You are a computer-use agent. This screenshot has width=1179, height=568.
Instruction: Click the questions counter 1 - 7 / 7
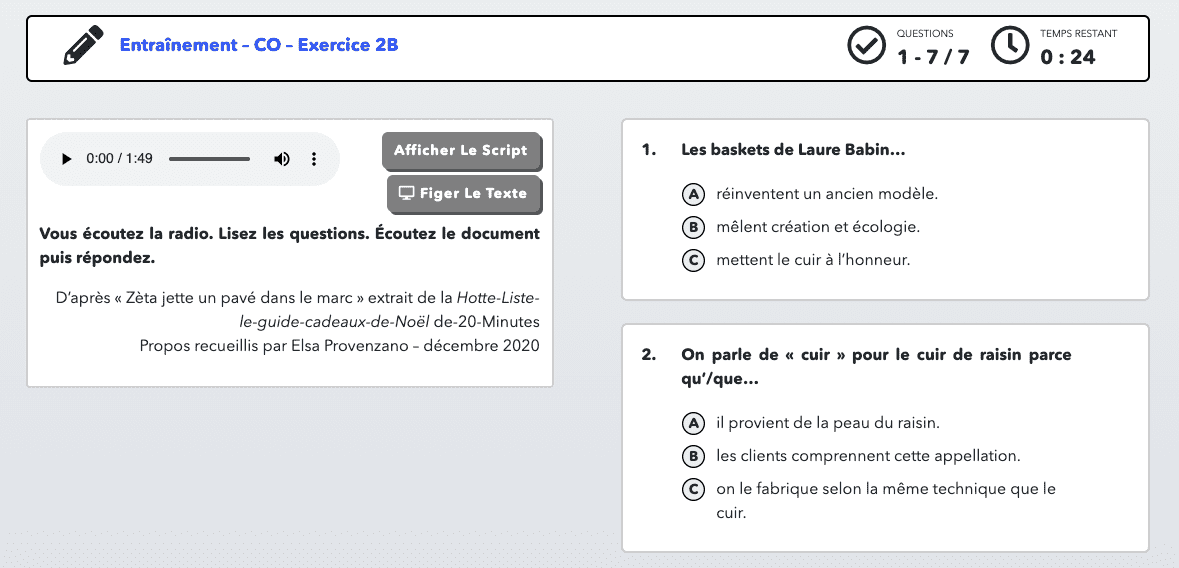933,57
